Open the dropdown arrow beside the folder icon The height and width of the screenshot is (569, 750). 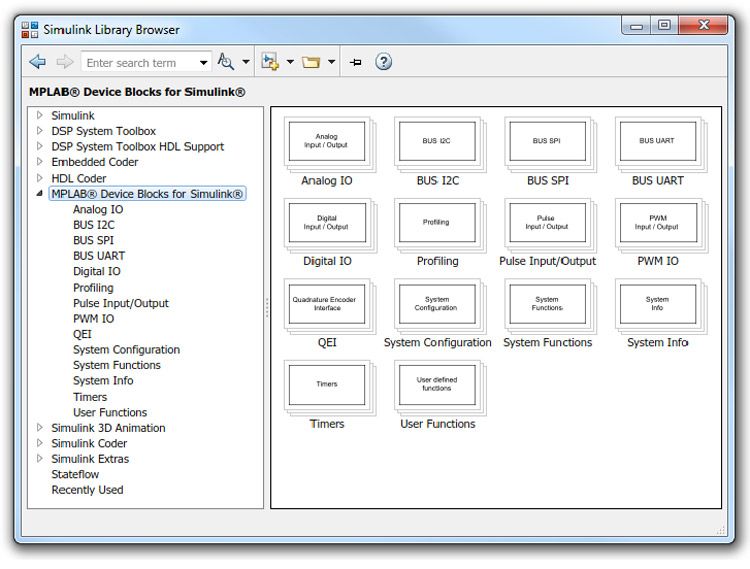tap(331, 63)
